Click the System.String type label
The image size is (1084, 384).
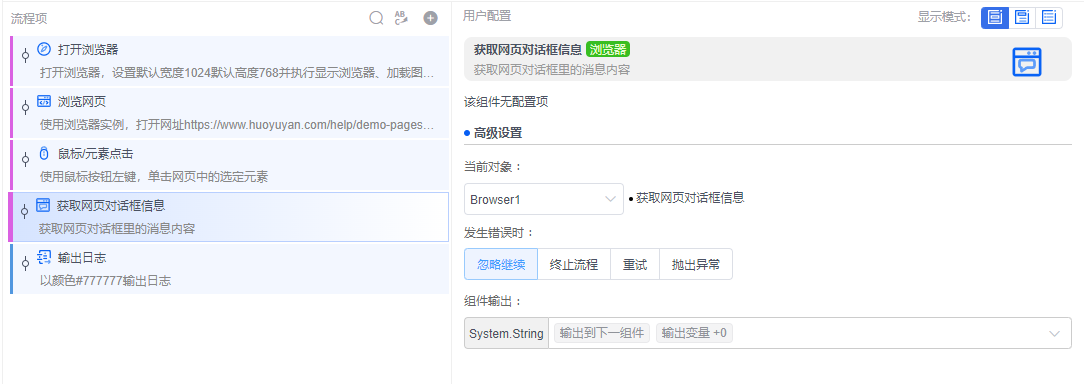[506, 333]
